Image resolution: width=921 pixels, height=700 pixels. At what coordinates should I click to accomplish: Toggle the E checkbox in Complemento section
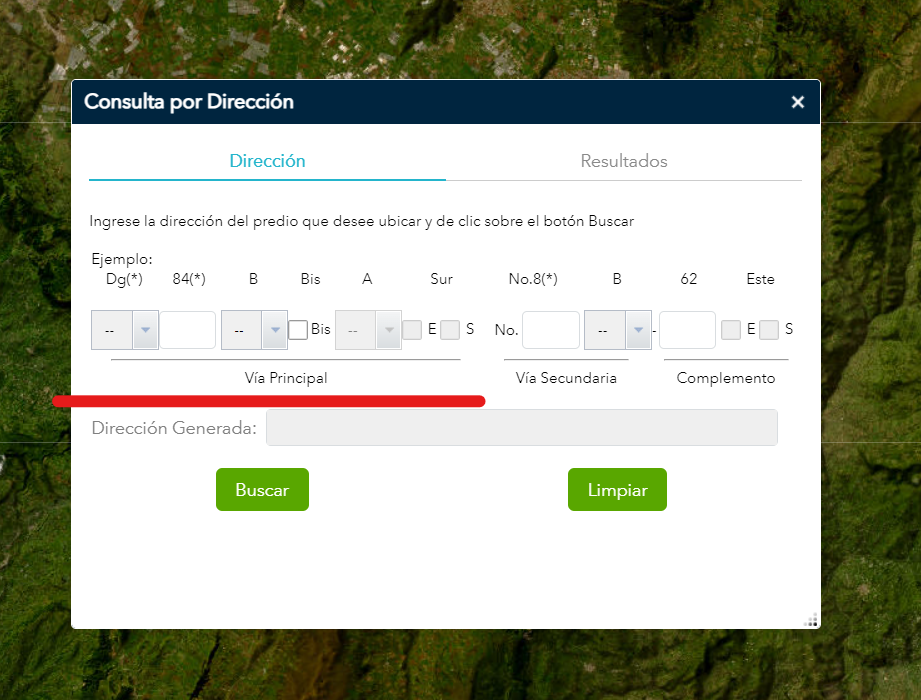731,330
